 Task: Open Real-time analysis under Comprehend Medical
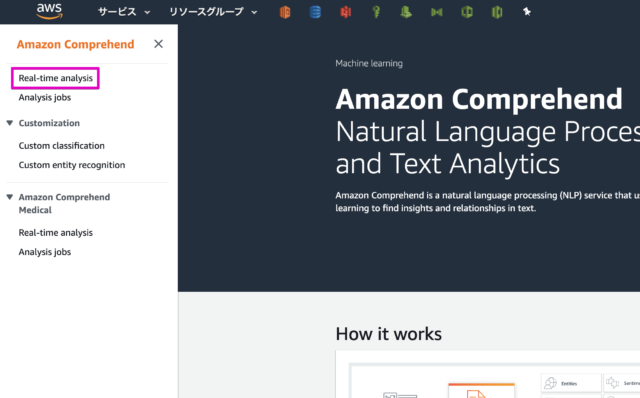tap(56, 233)
